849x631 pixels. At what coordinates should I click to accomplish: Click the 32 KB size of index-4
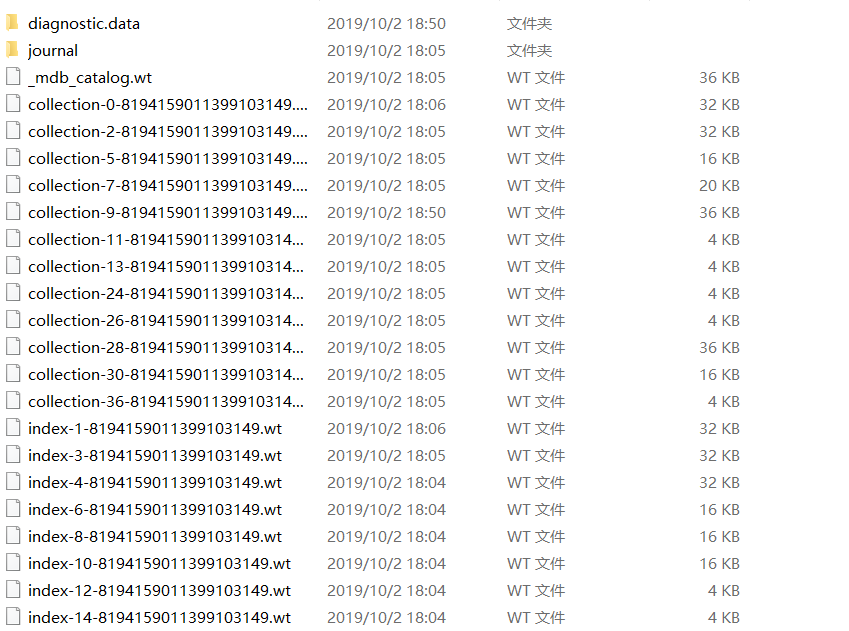(x=720, y=483)
